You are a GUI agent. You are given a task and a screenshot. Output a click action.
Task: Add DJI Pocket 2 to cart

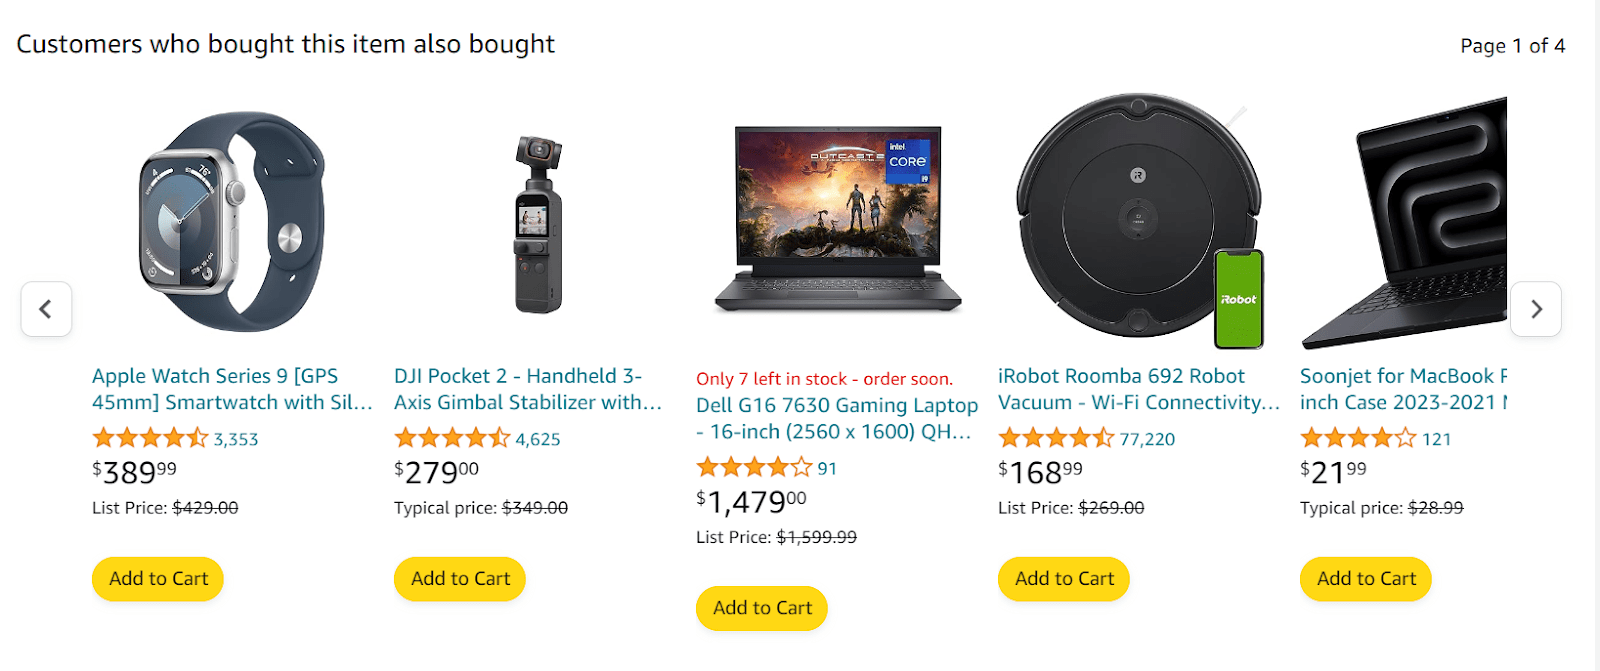pos(460,579)
